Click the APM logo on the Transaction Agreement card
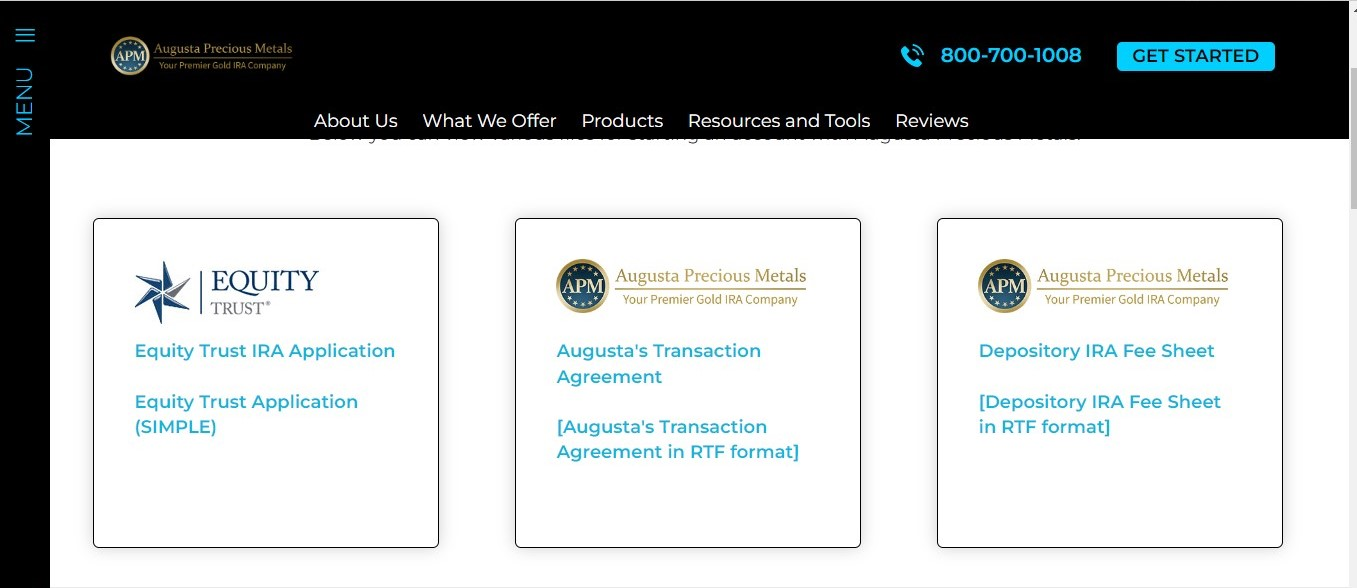The height and width of the screenshot is (588, 1357). pyautogui.click(x=682, y=285)
